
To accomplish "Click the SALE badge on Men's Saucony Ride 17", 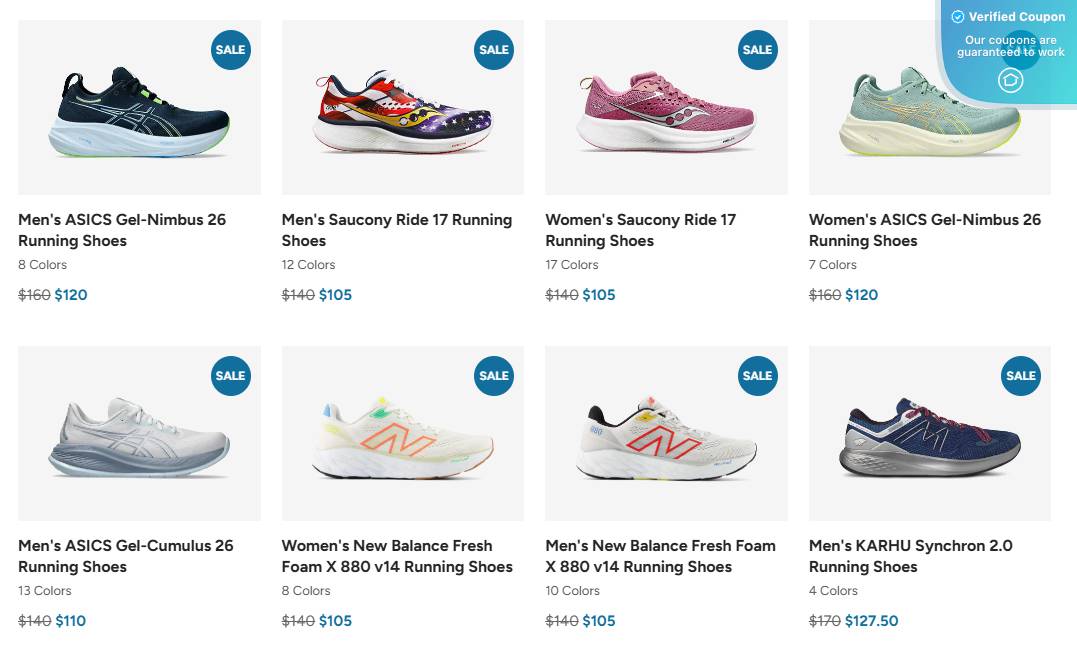I will pyautogui.click(x=493, y=49).
